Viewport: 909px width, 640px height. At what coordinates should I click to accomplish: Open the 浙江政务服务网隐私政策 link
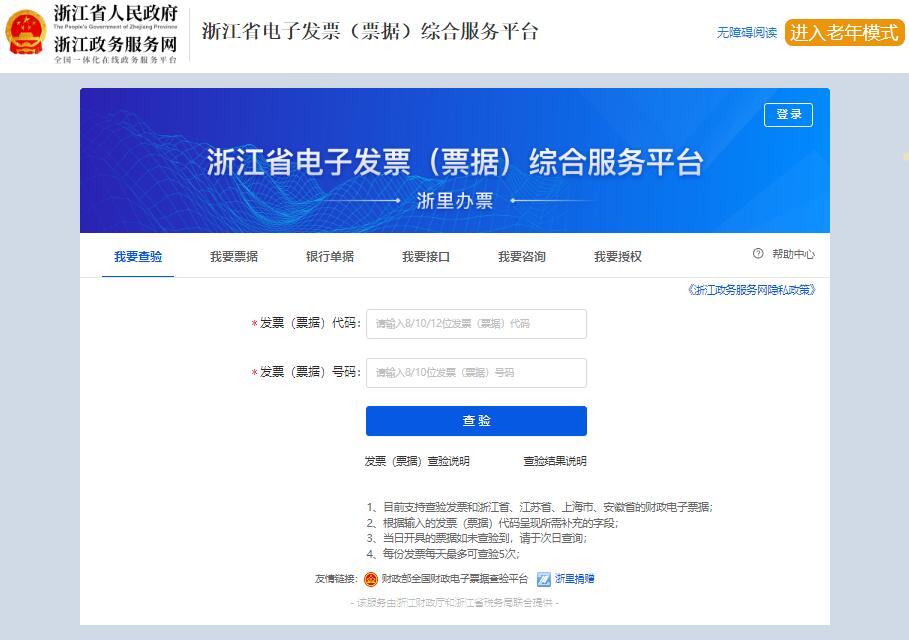751,290
